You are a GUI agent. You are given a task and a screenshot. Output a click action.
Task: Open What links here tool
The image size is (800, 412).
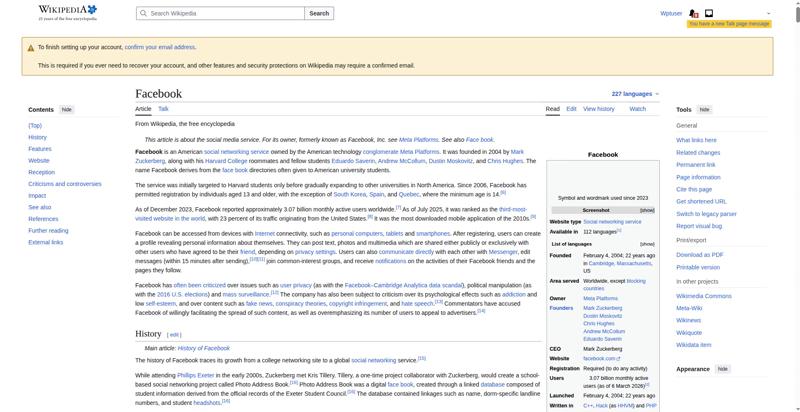pyautogui.click(x=696, y=140)
